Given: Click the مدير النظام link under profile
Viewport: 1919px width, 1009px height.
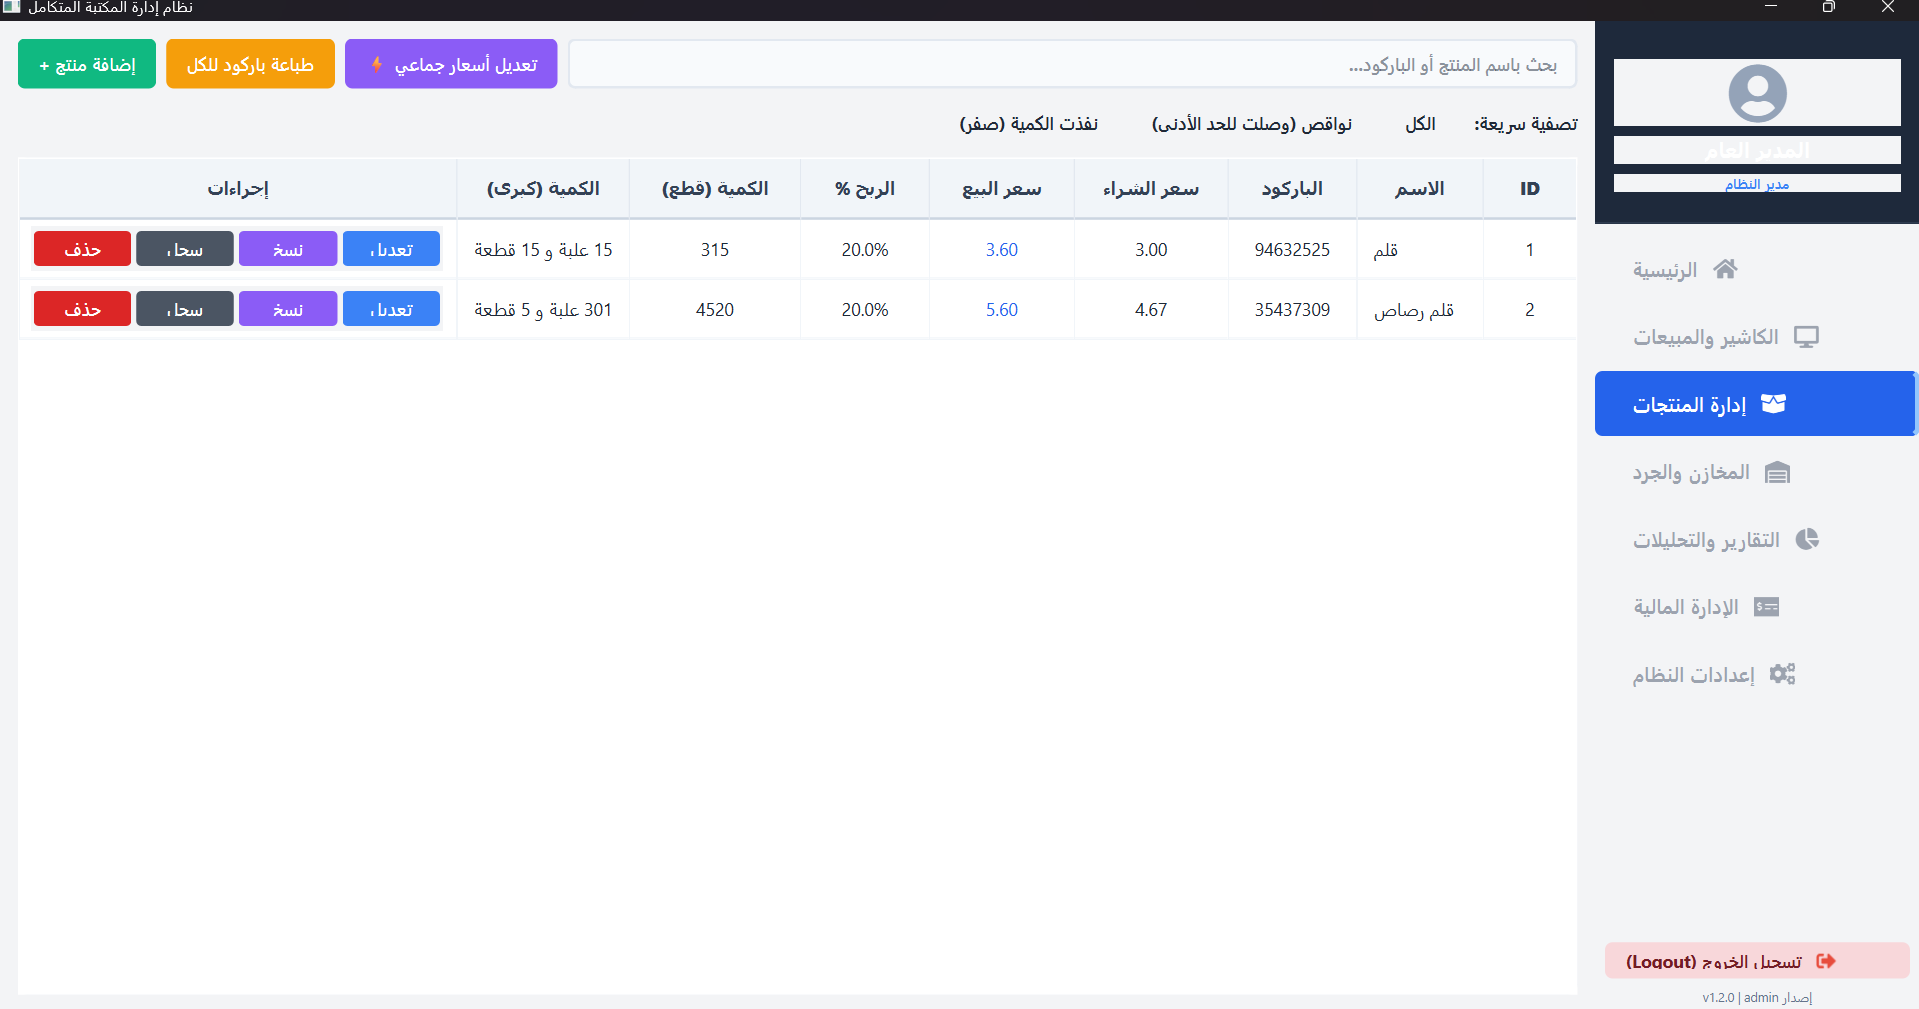Looking at the screenshot, I should [1756, 184].
